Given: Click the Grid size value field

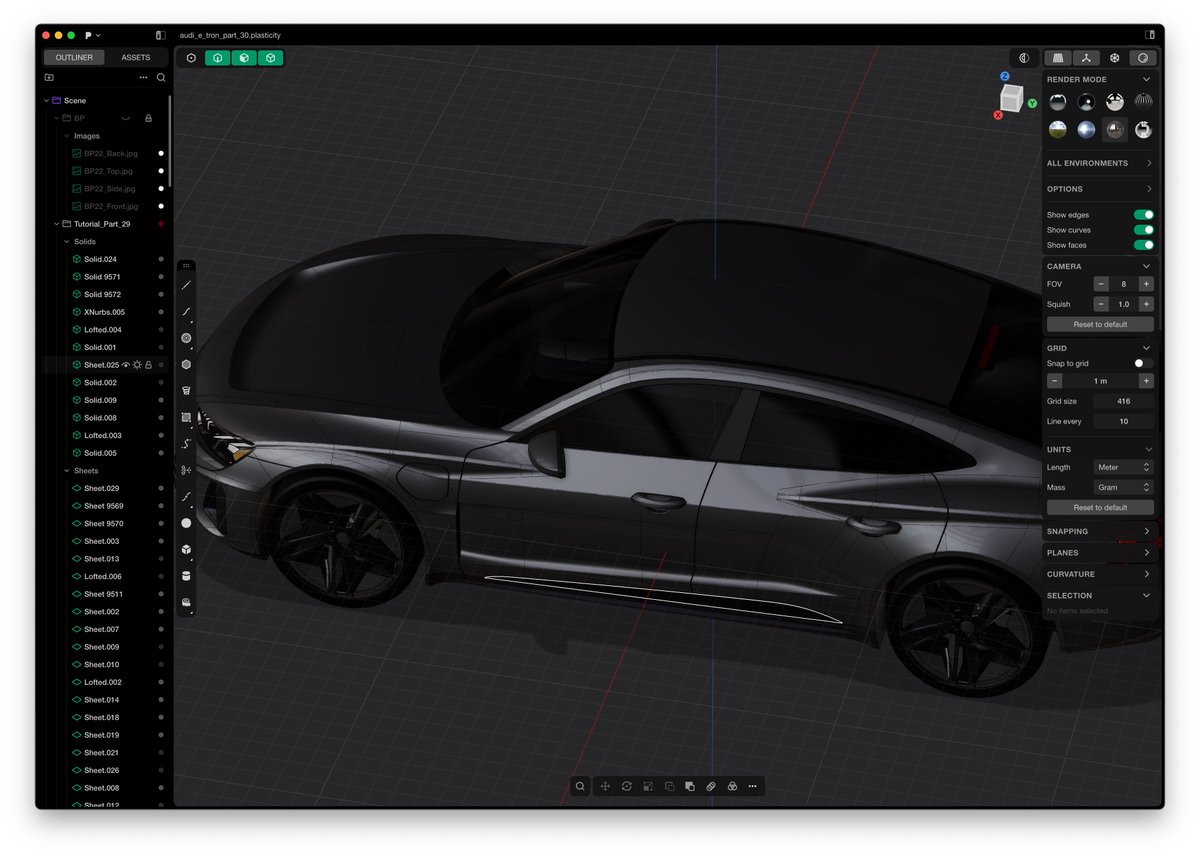Looking at the screenshot, I should (x=1123, y=401).
